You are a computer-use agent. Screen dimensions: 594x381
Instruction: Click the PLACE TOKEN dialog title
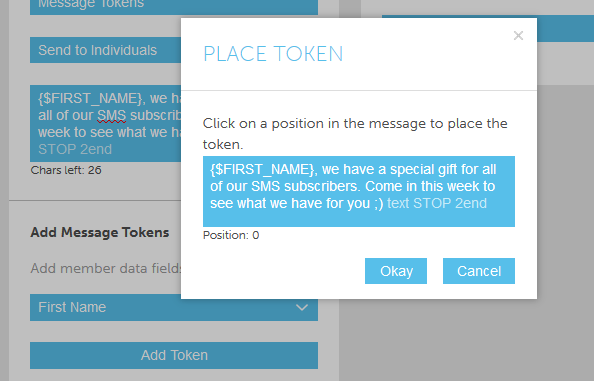coord(273,54)
